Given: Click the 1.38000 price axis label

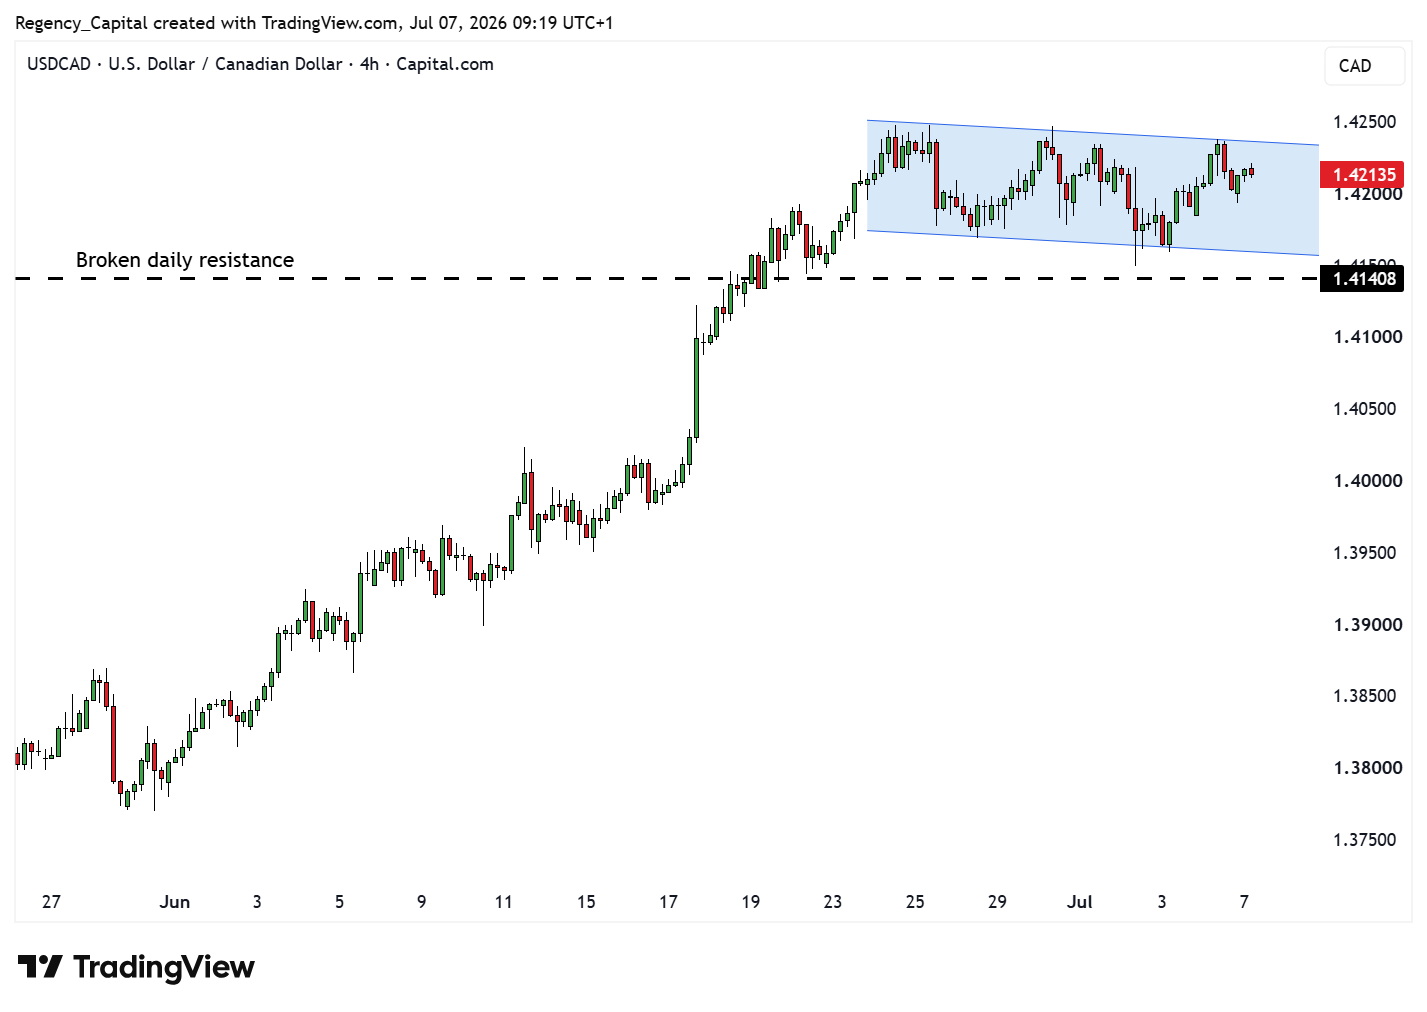Looking at the screenshot, I should pos(1368,768).
